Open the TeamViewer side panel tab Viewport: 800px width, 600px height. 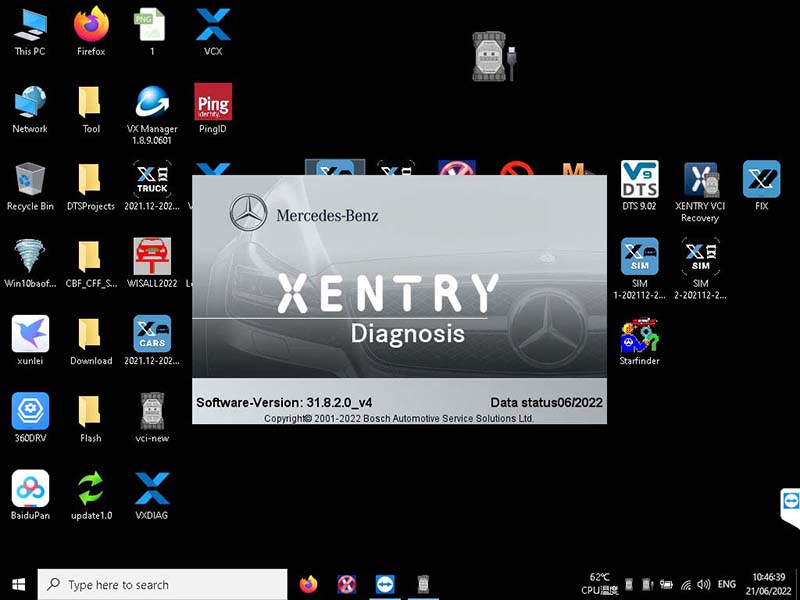790,506
